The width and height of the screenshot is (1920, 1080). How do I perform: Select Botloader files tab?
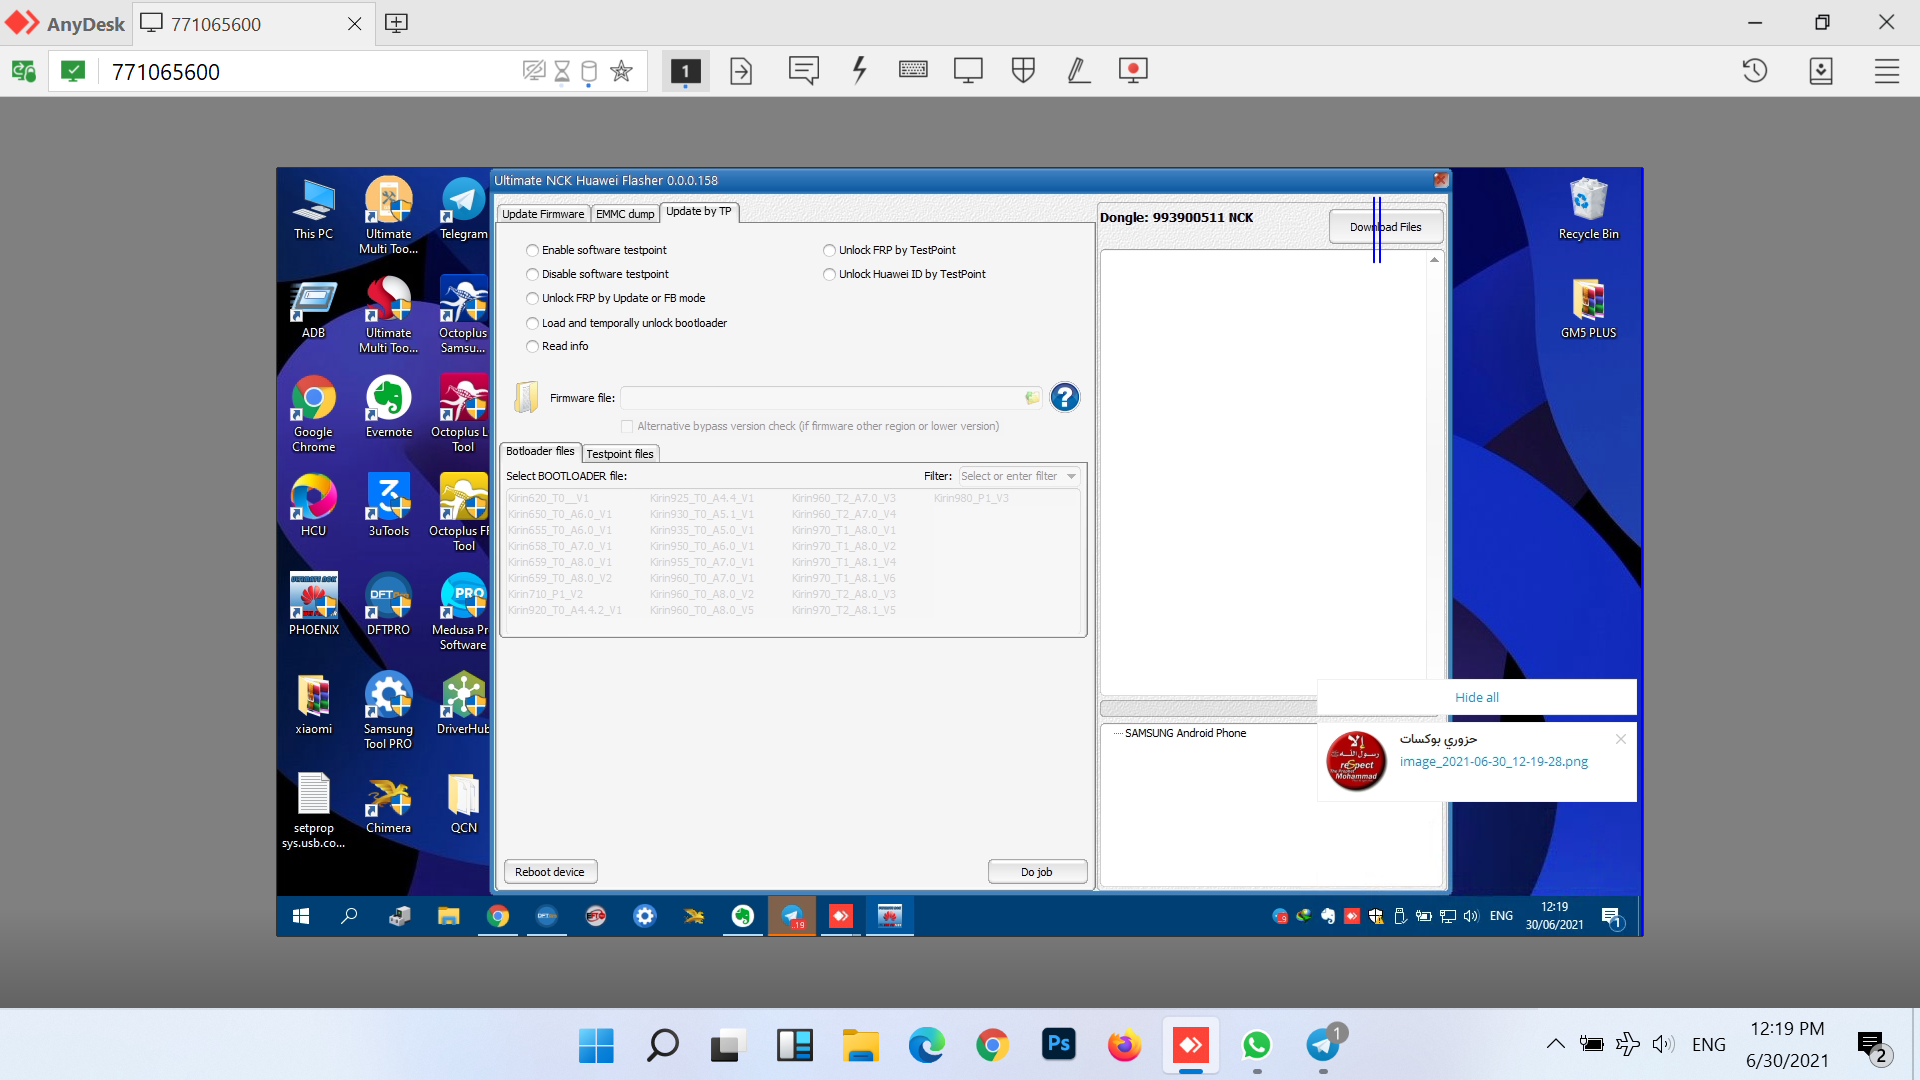pos(540,452)
